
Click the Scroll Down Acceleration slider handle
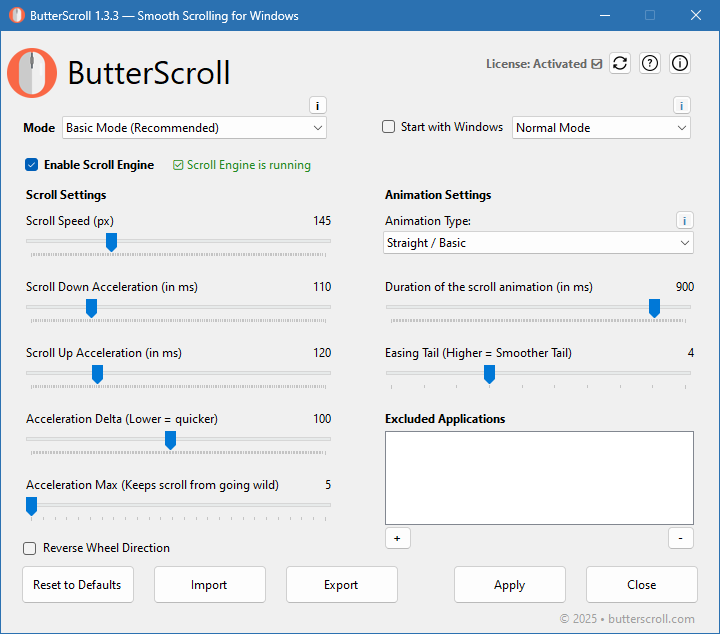[91, 308]
